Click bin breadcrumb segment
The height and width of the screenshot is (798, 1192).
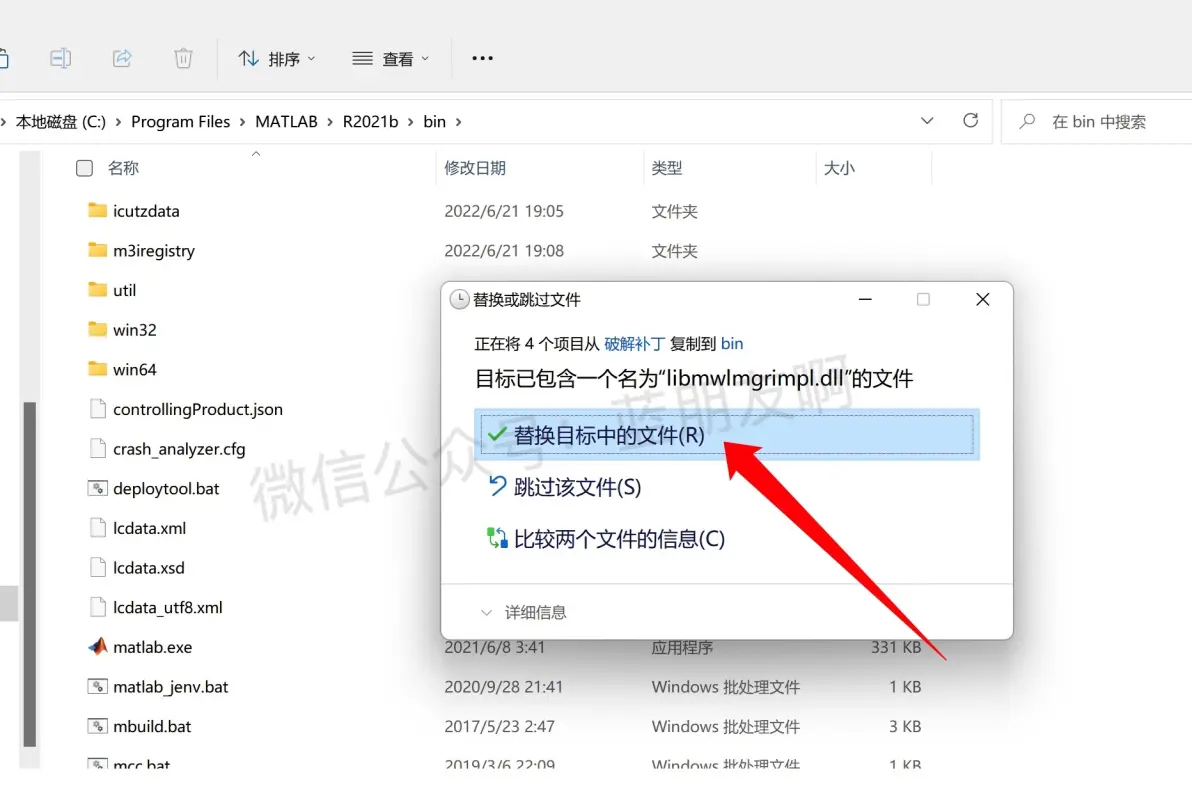[434, 122]
